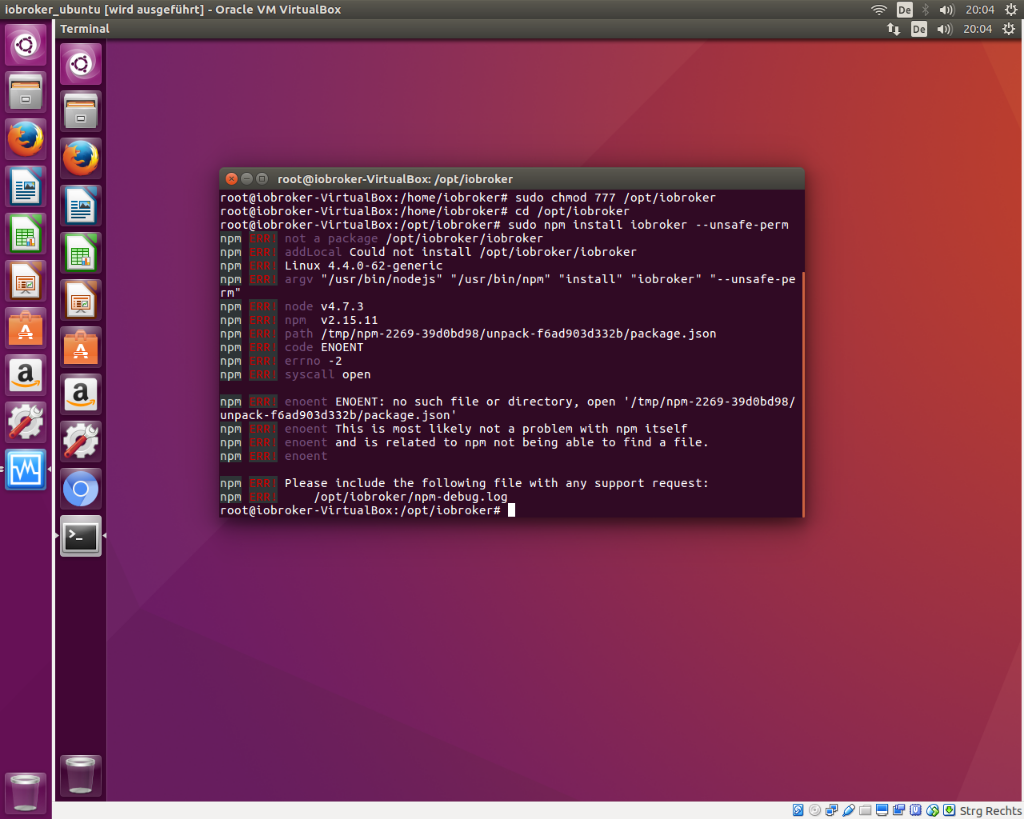Open LibreOffice Impress in the guest VM launcher
This screenshot has width=1024, height=819.
coord(81,300)
